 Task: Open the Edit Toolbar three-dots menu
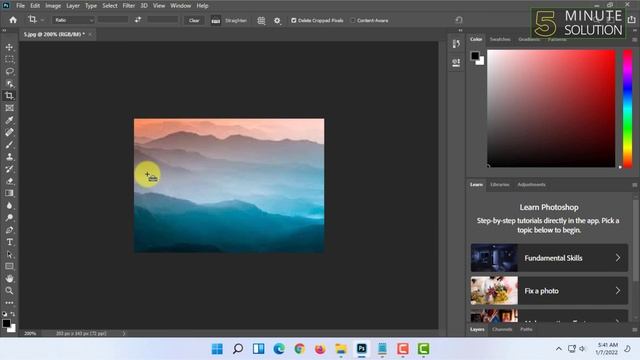9,303
